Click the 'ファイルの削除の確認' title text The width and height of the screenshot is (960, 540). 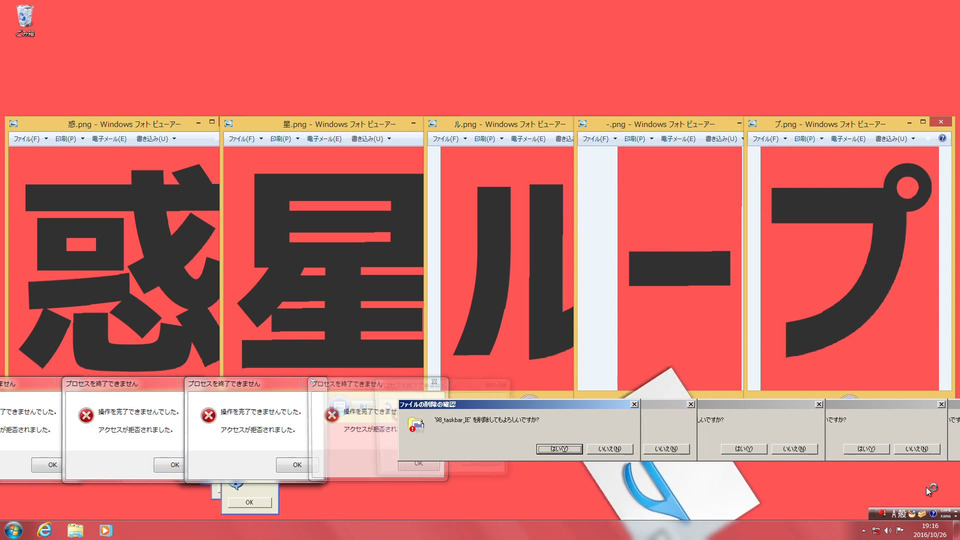point(427,404)
